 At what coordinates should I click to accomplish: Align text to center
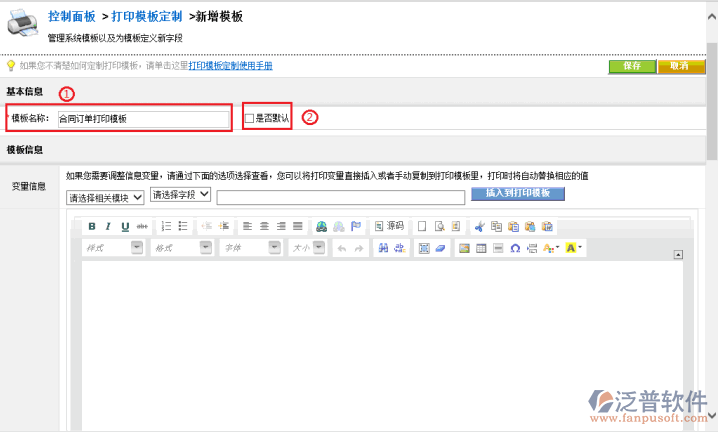tap(265, 227)
